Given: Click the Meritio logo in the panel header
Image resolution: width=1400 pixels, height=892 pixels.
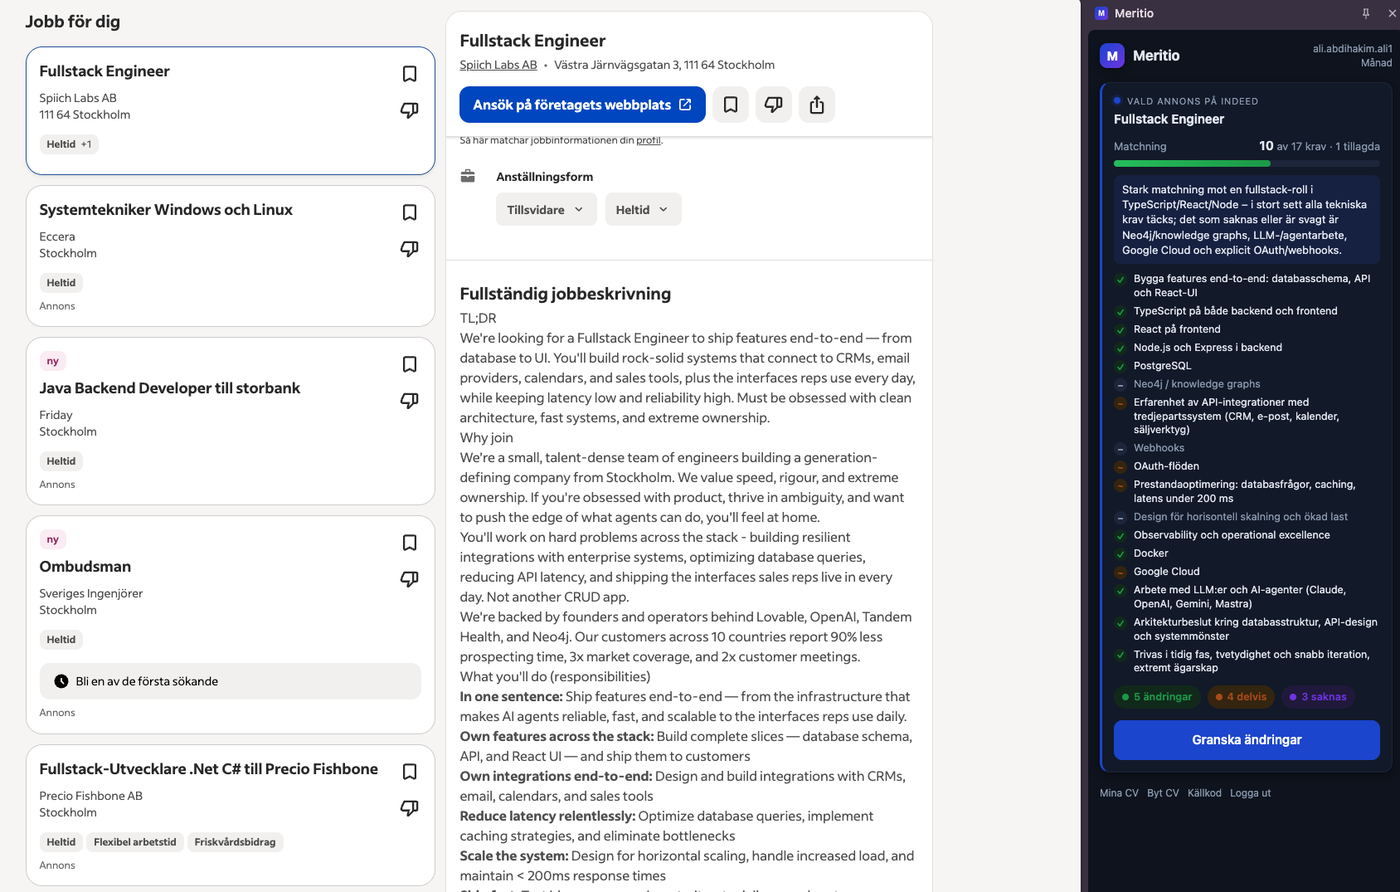Looking at the screenshot, I should [1112, 56].
